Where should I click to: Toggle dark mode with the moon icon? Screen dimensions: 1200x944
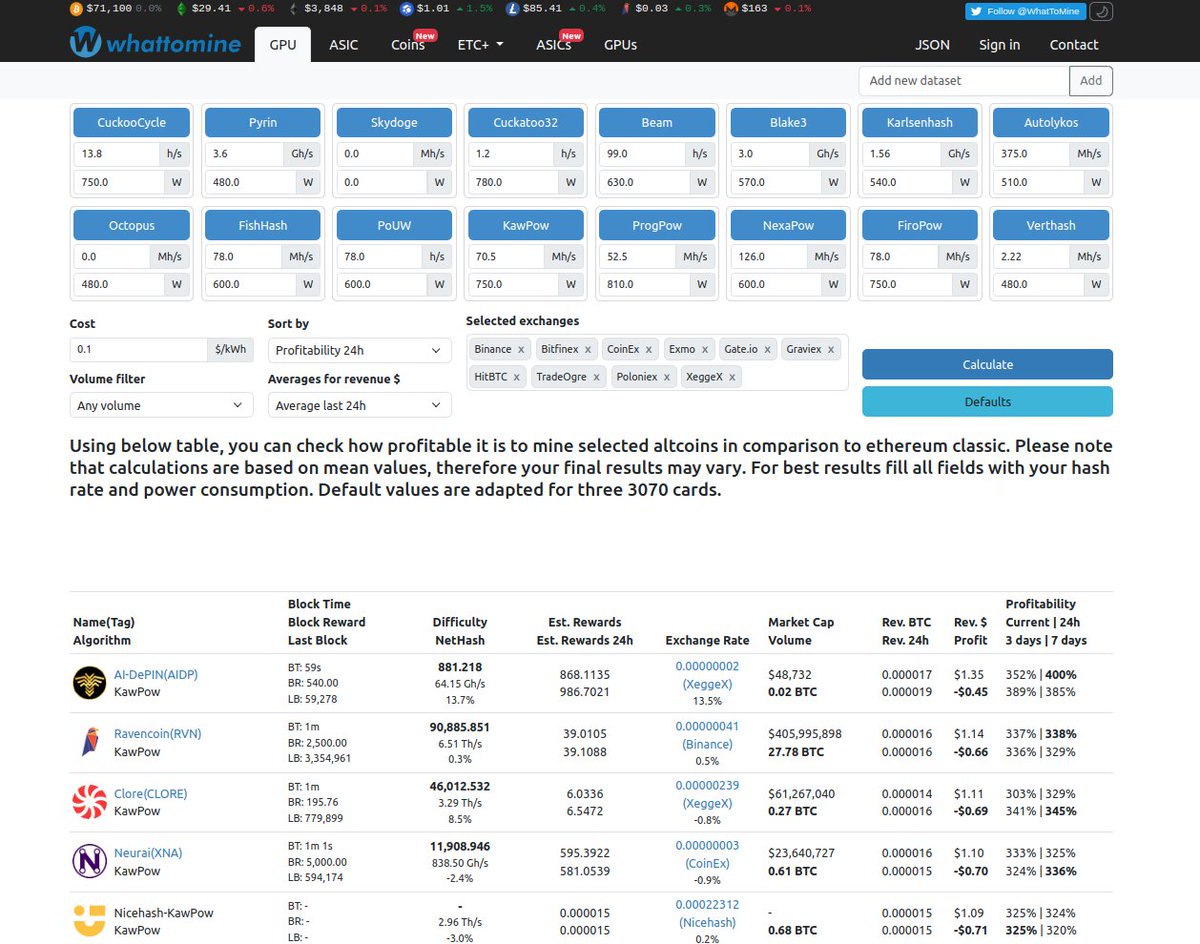1100,12
